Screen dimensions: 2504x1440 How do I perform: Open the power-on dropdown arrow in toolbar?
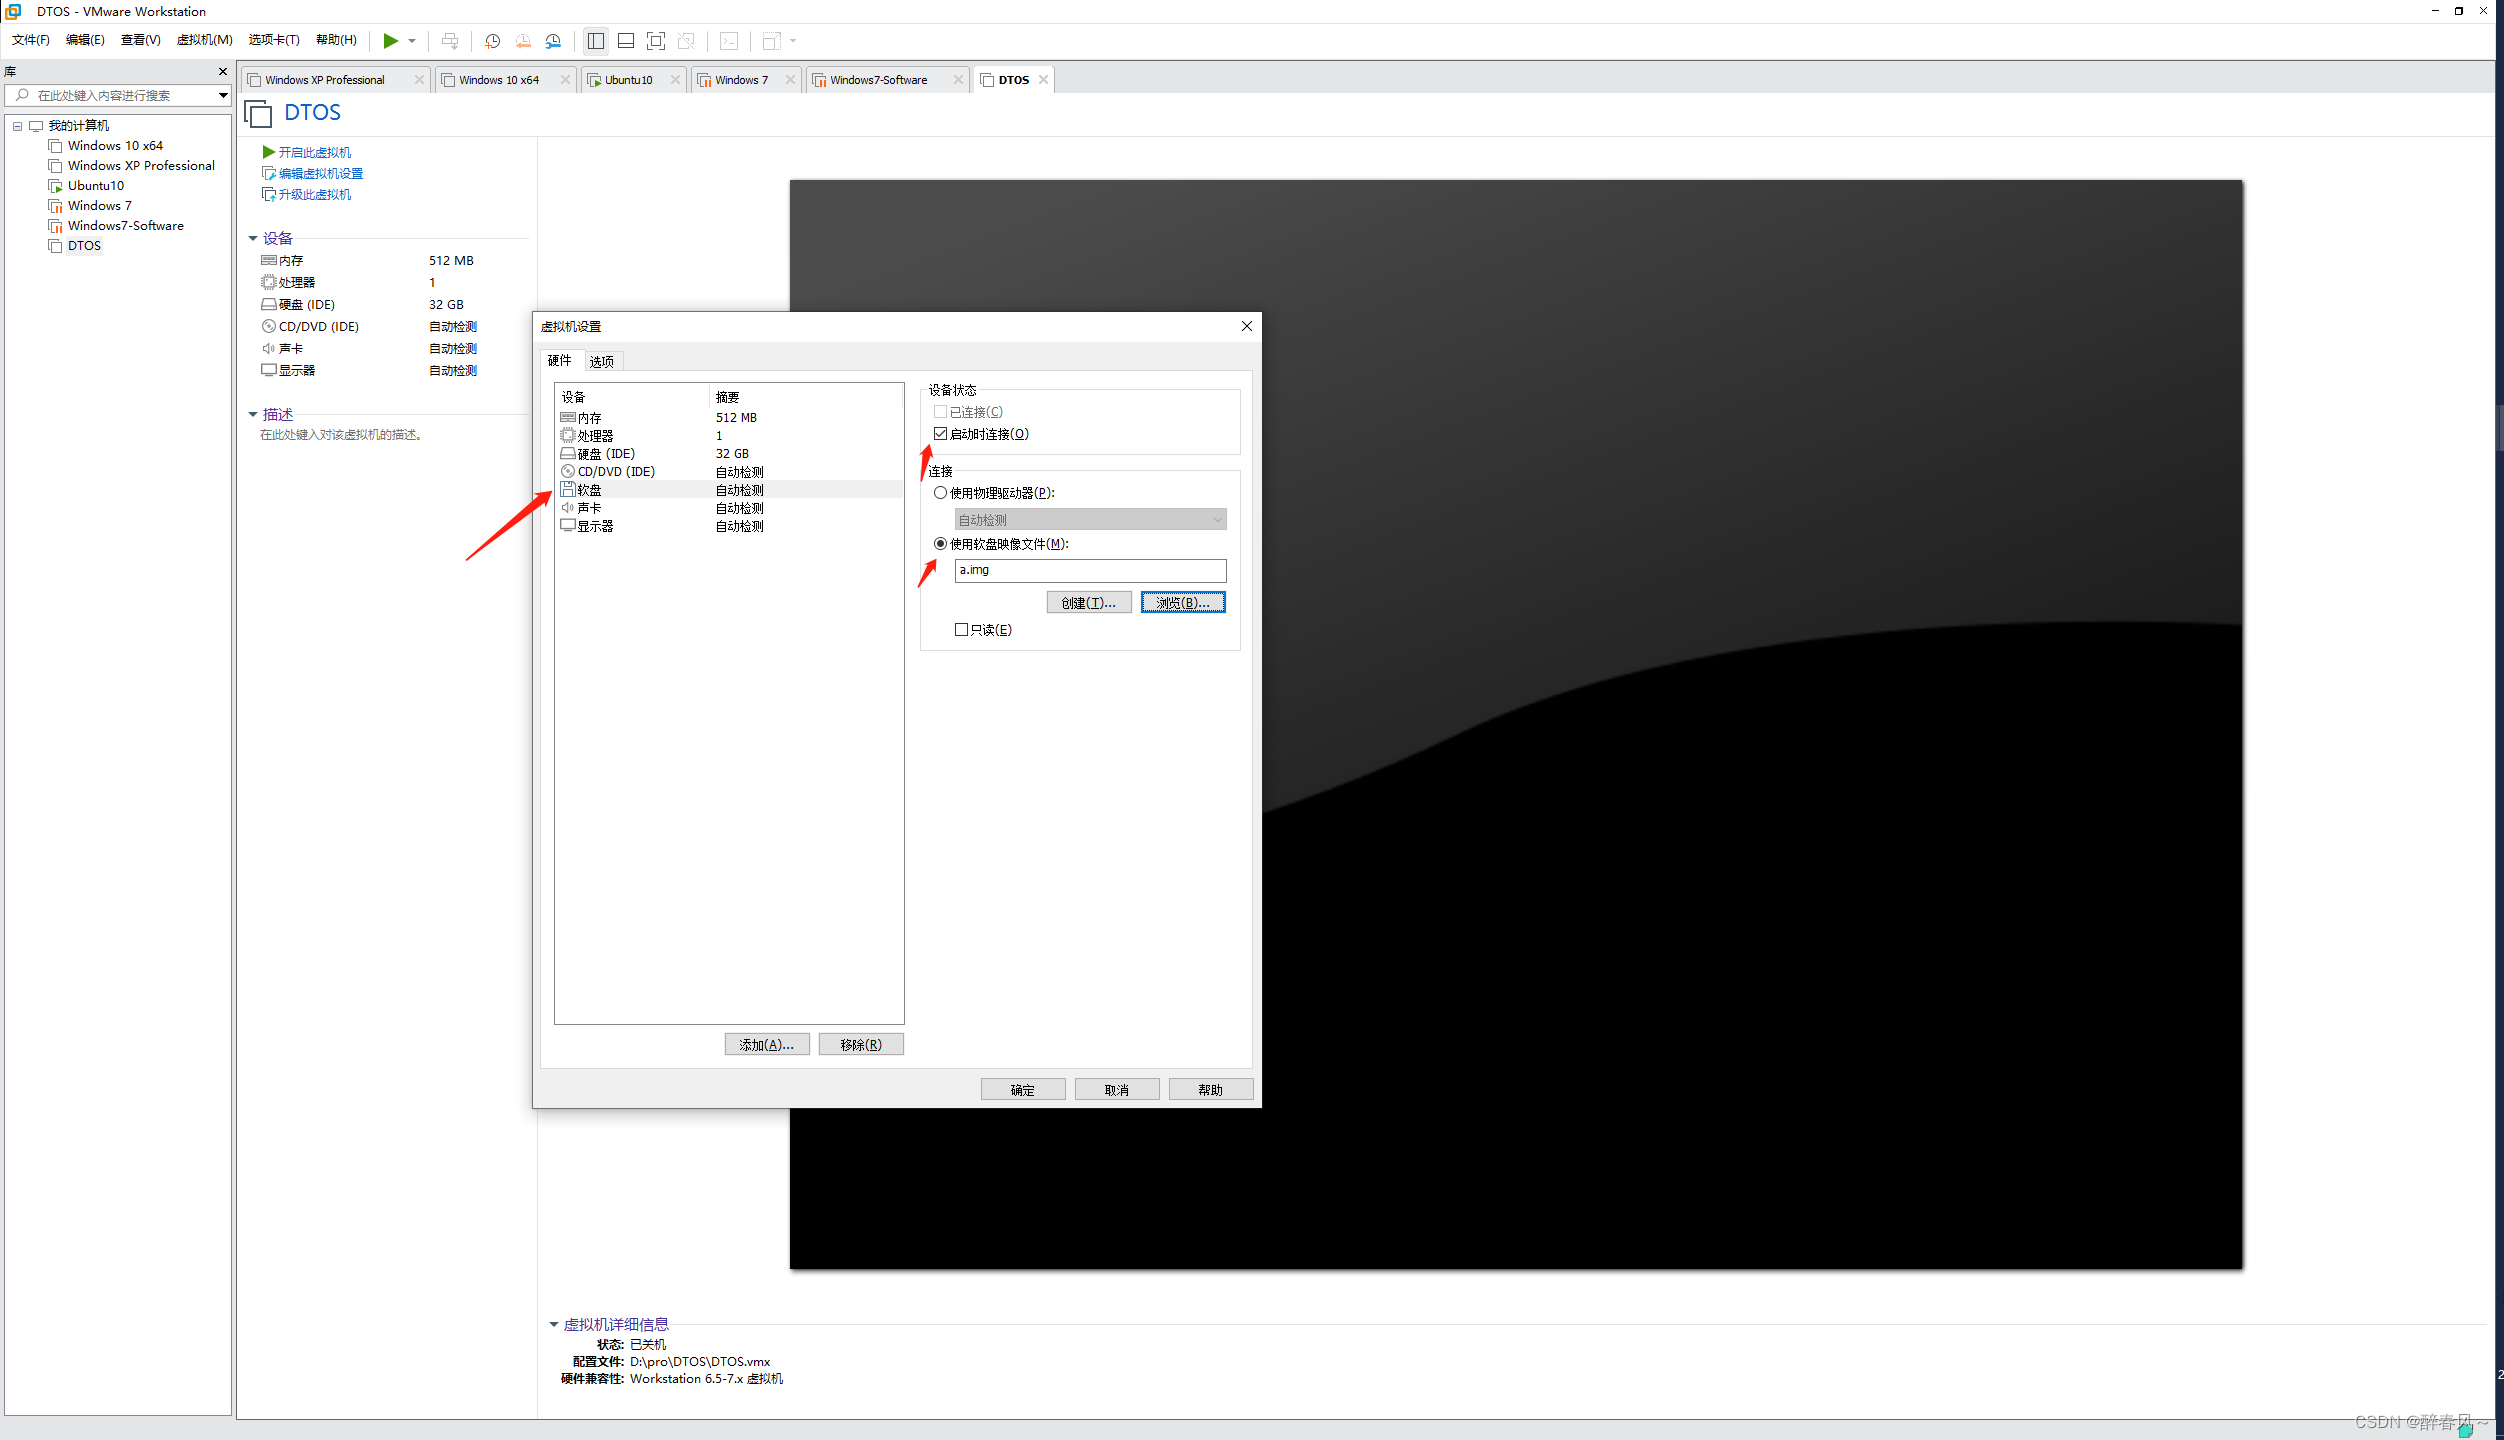coord(412,41)
